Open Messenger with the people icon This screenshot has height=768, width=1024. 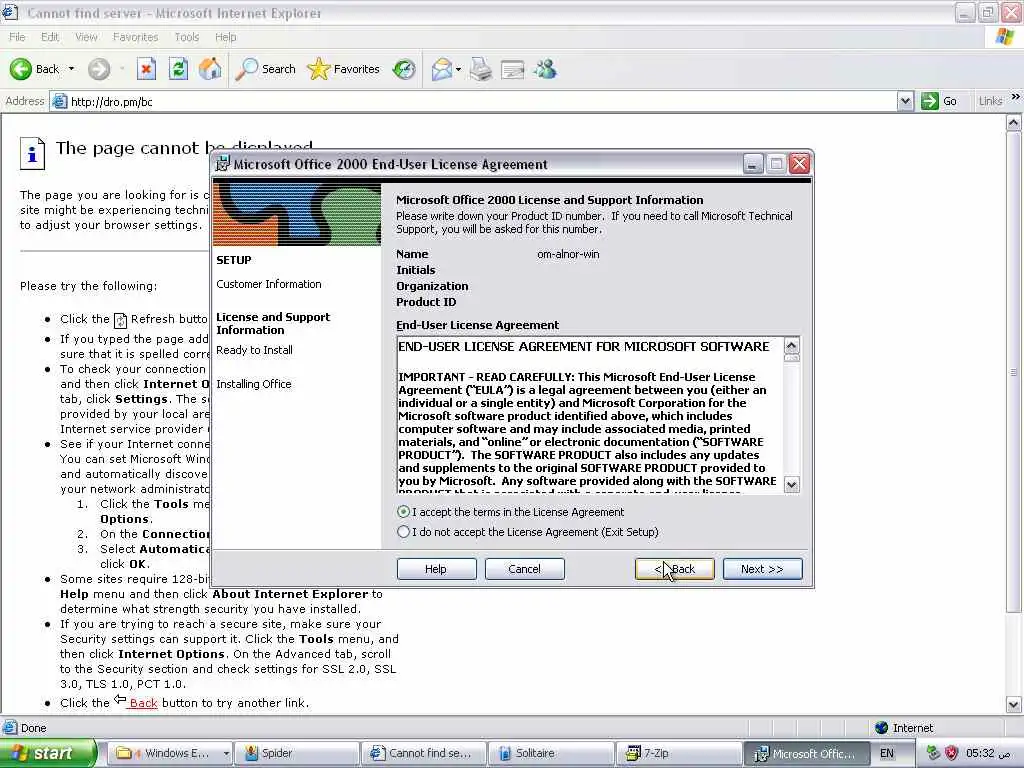545,69
